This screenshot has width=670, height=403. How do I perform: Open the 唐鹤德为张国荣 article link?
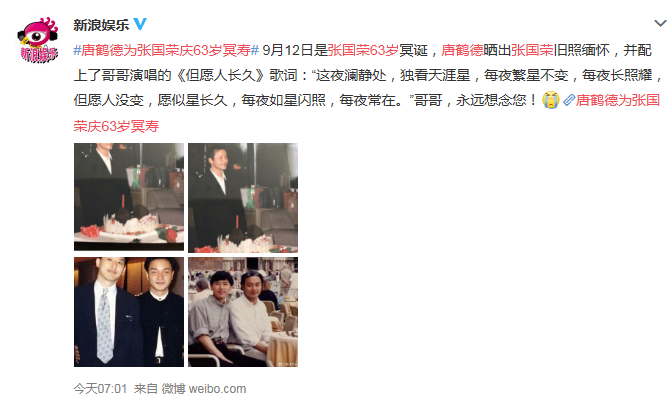(x=618, y=100)
